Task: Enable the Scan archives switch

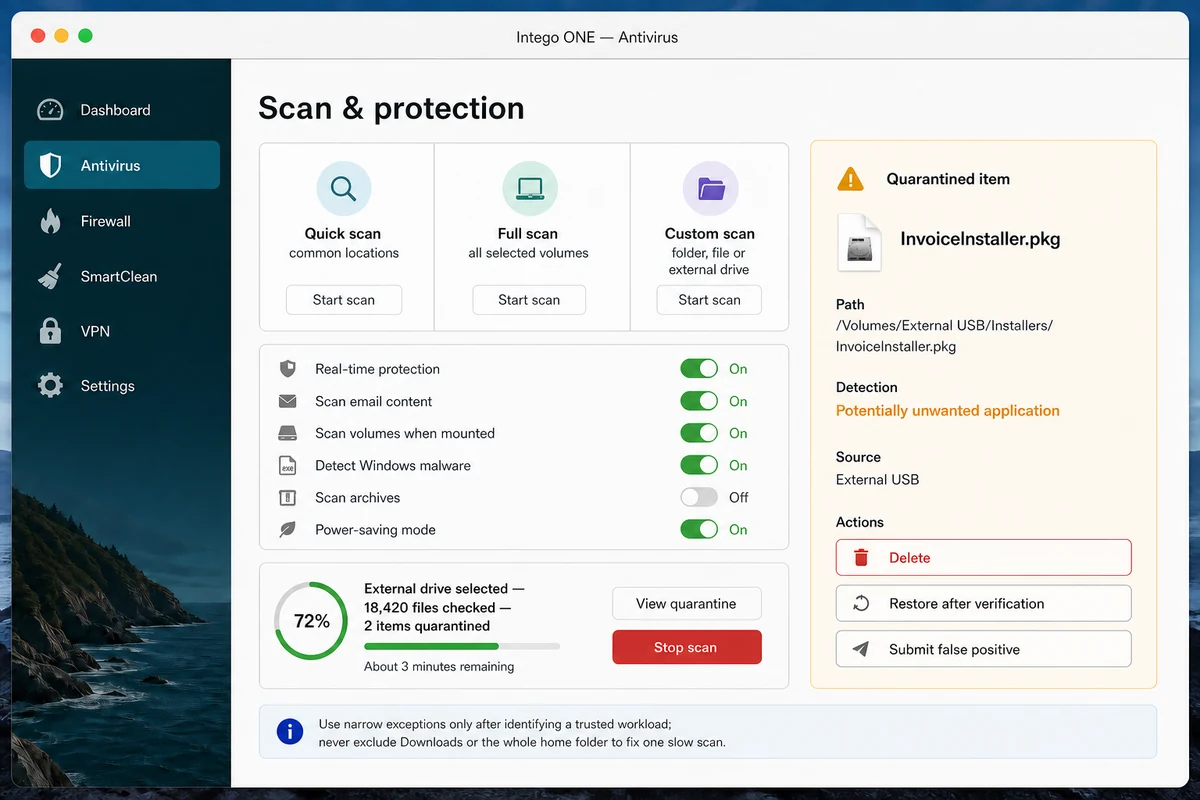Action: pyautogui.click(x=699, y=497)
